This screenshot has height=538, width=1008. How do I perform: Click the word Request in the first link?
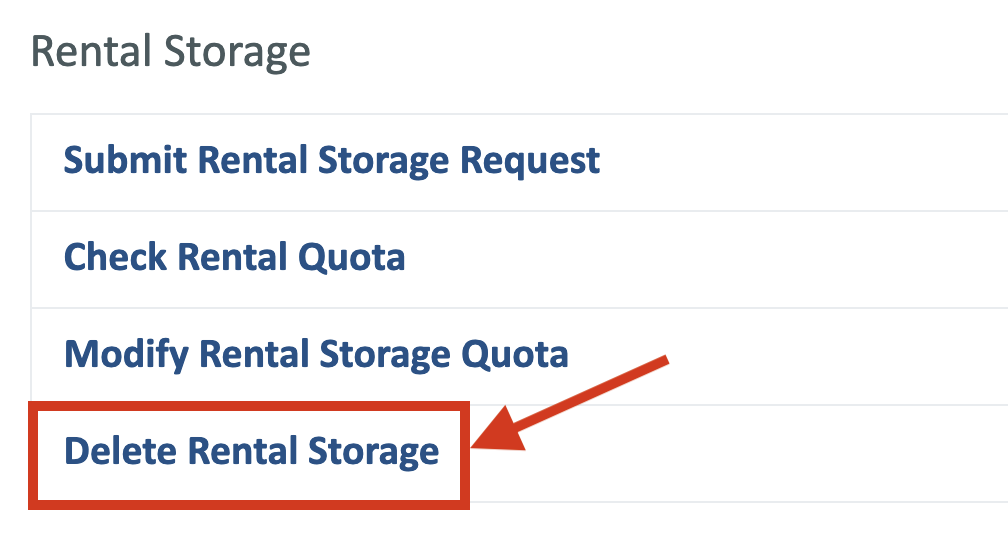[530, 161]
